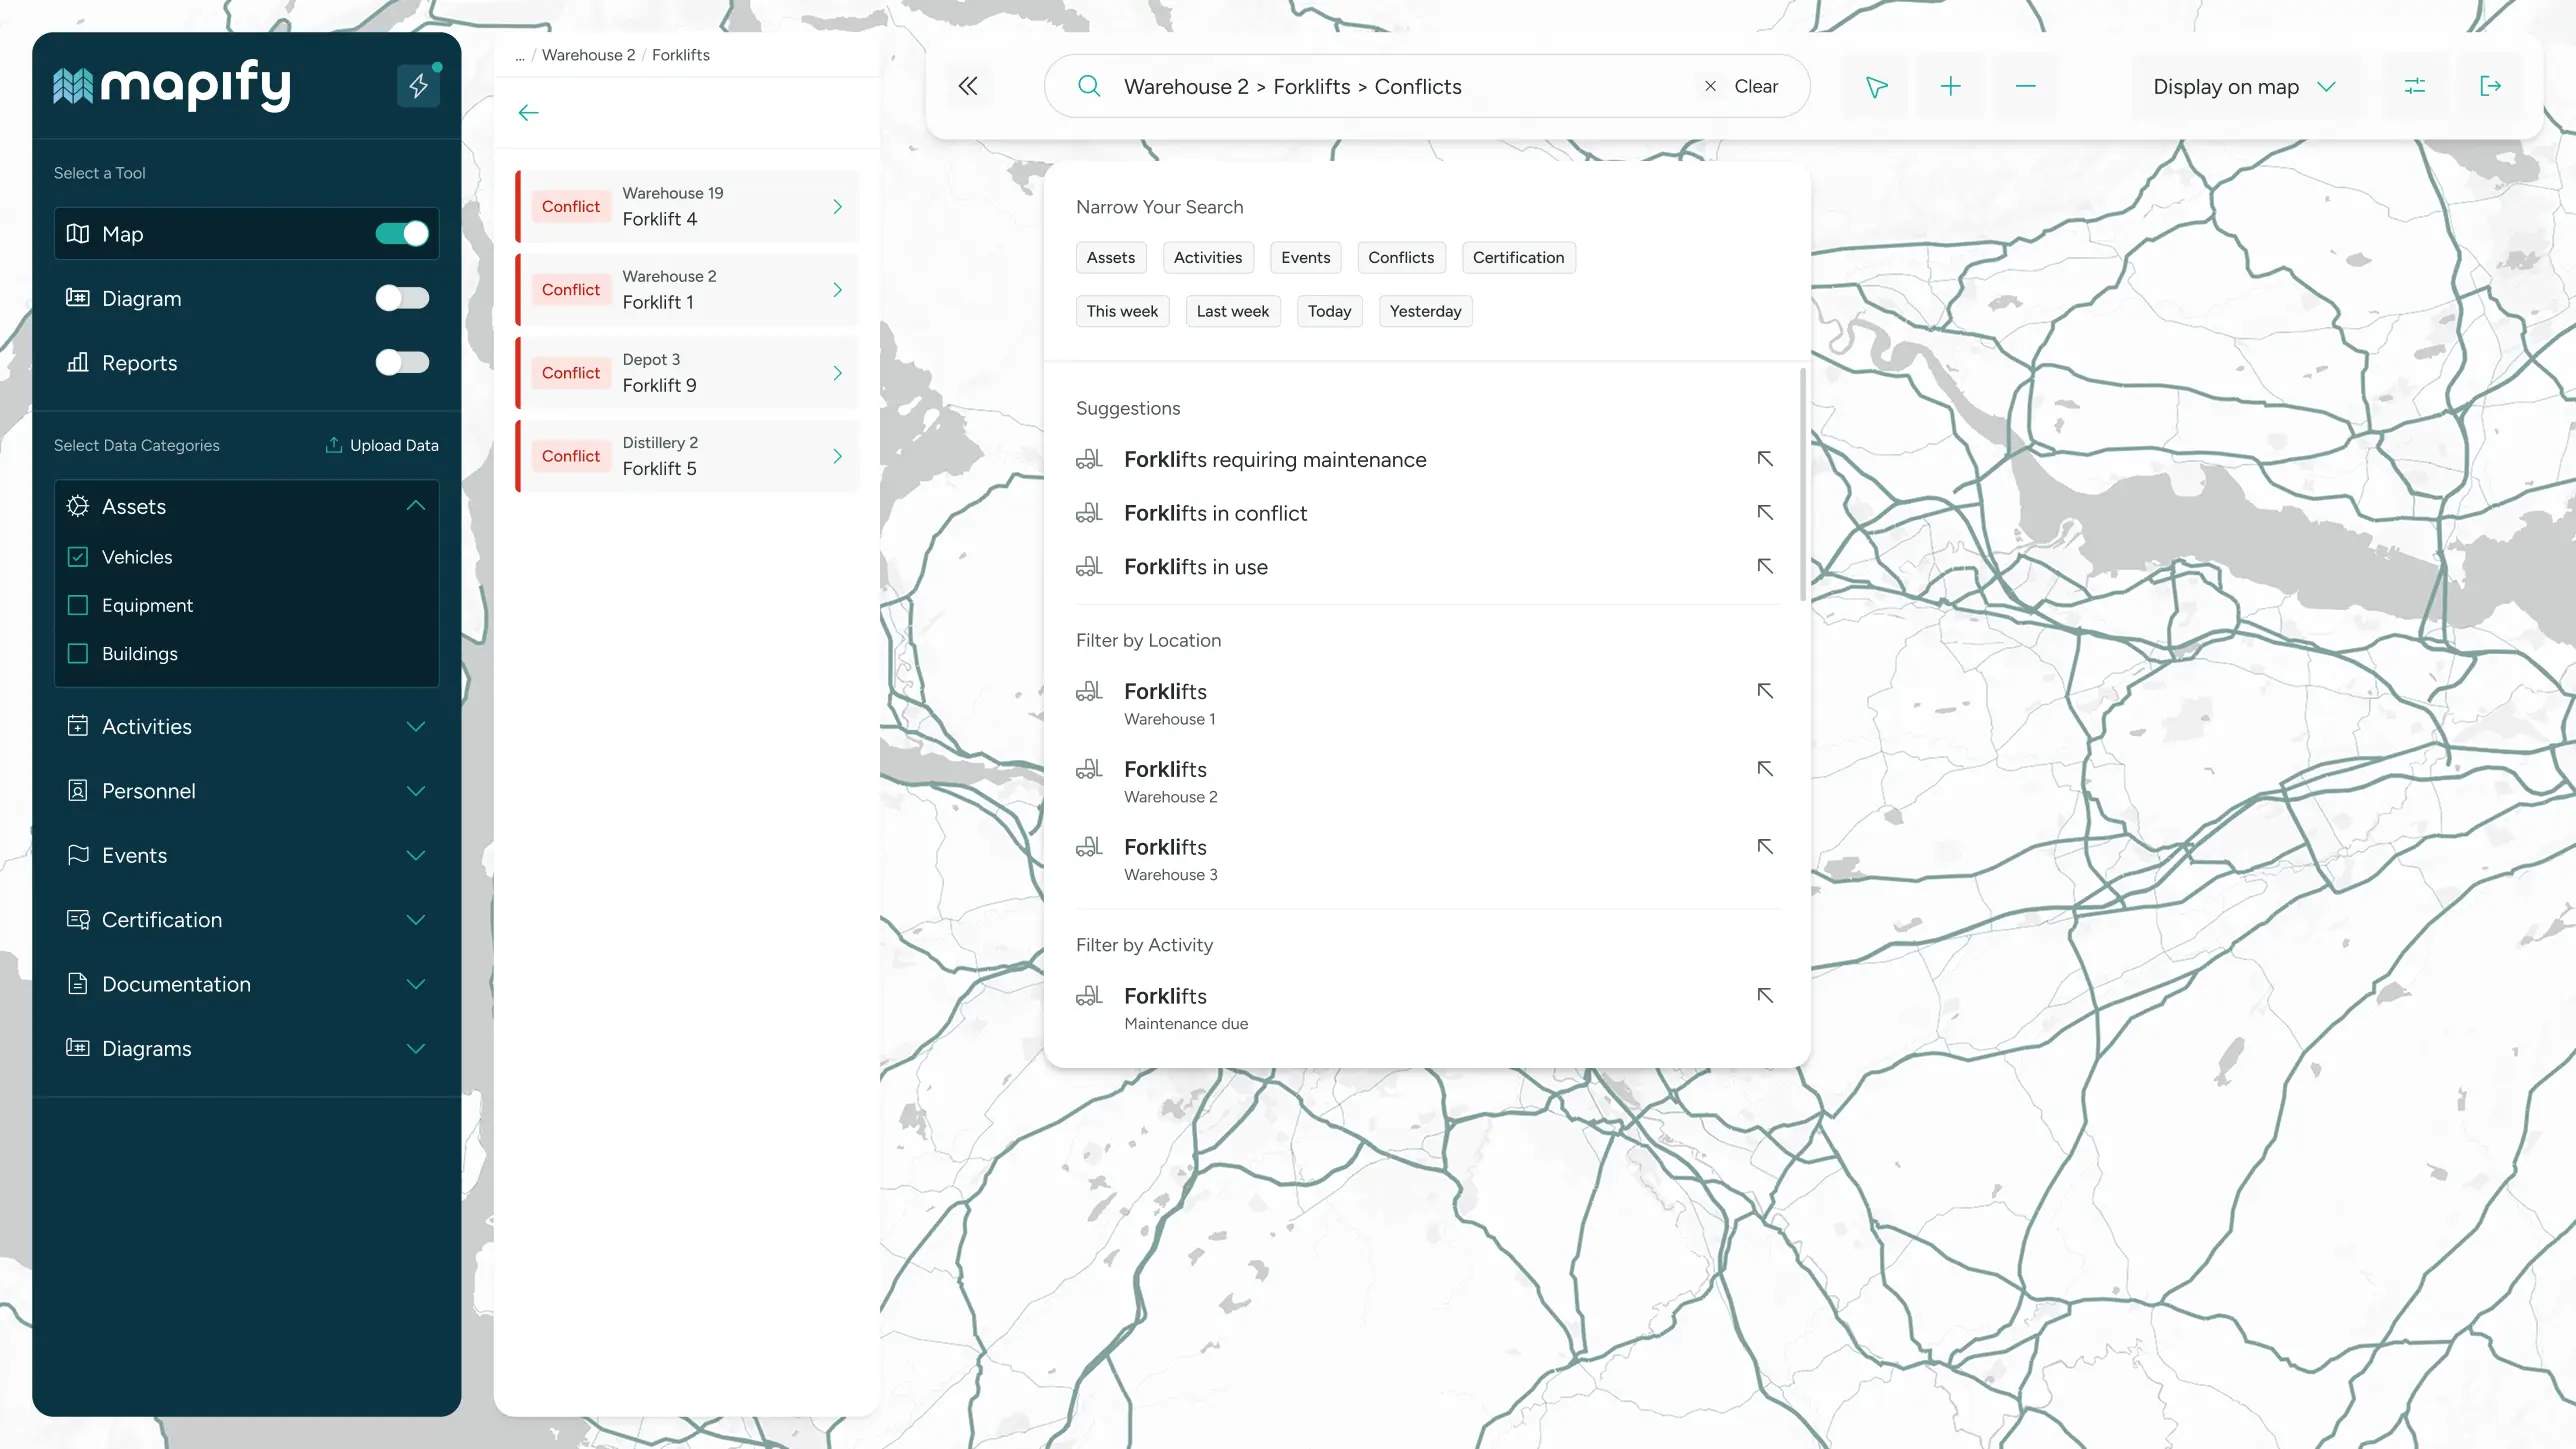
Task: Click Clear to reset the search
Action: [1758, 86]
